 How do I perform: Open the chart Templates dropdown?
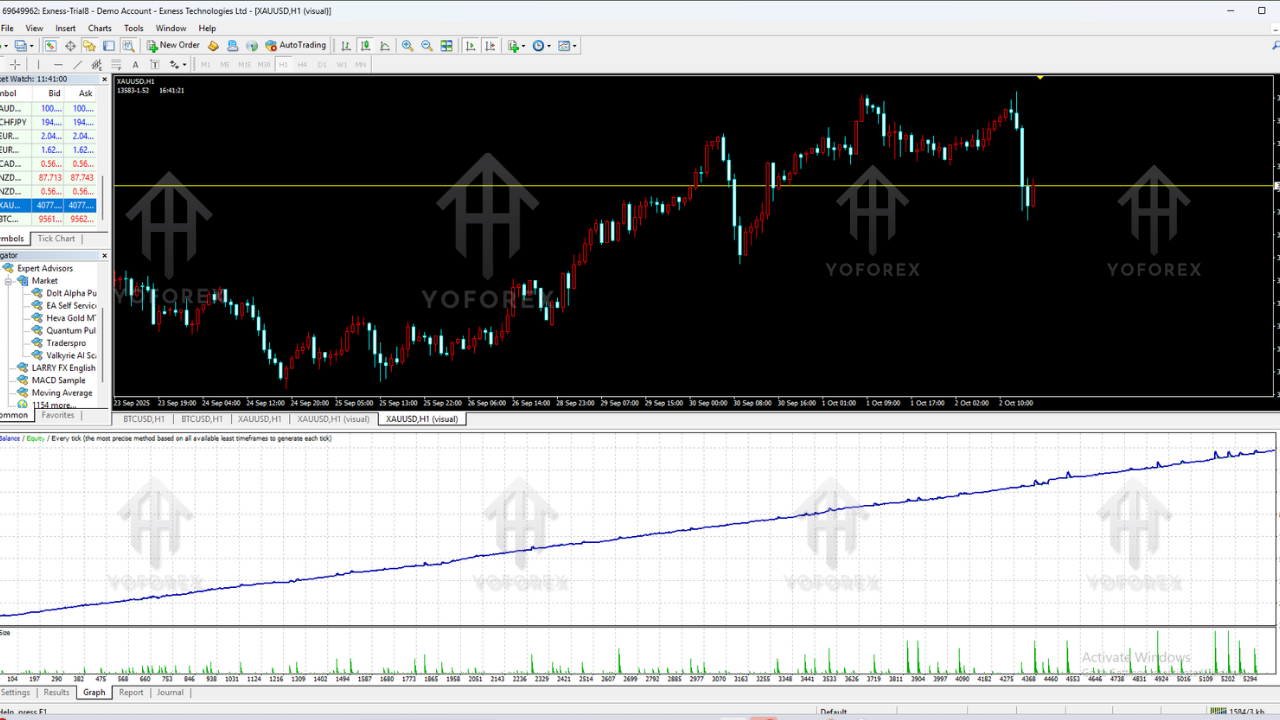point(567,46)
